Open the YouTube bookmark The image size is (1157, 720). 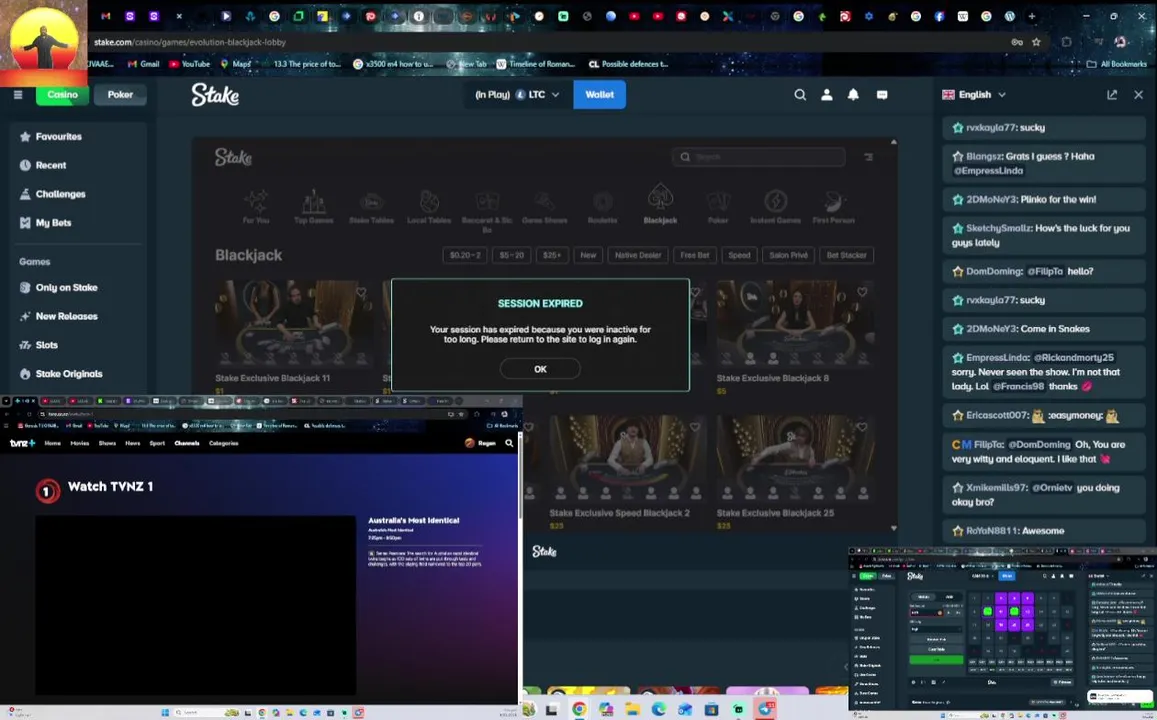tap(190, 64)
